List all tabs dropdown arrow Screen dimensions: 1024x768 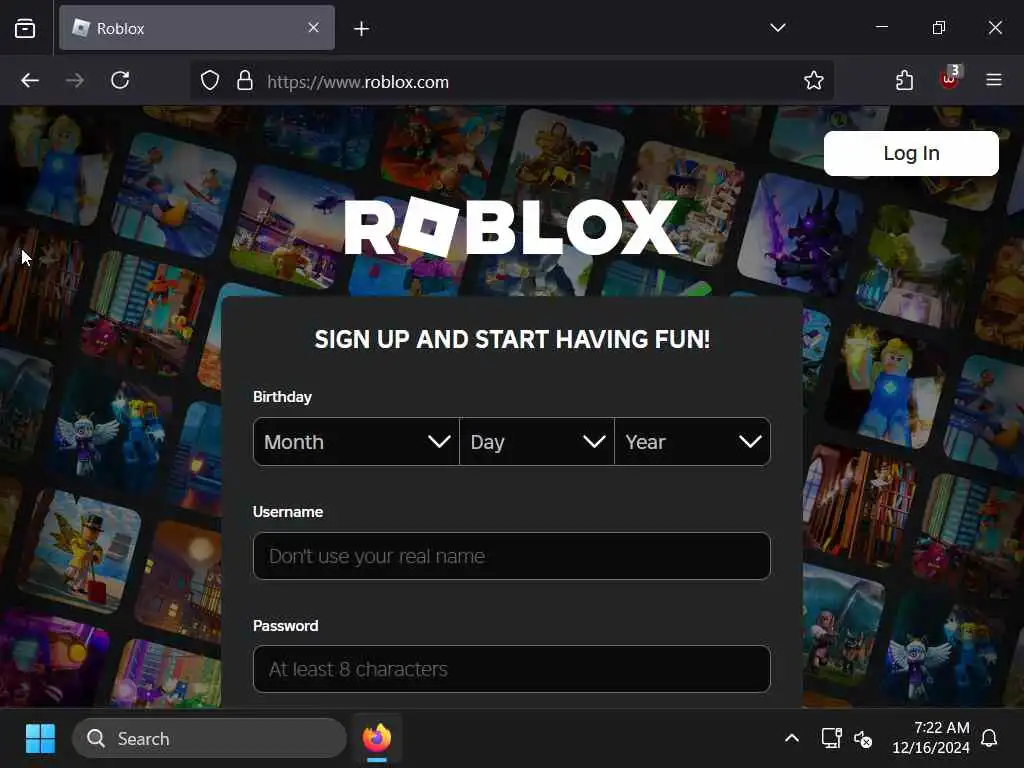pos(777,28)
